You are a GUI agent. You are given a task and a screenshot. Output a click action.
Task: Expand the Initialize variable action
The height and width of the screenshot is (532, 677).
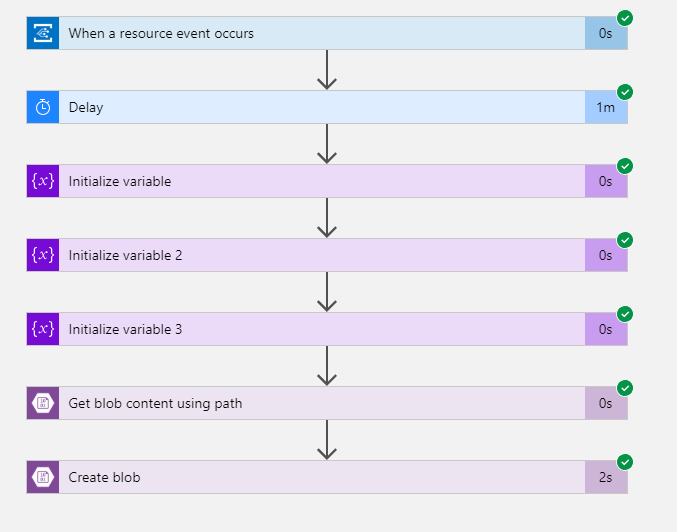(327, 181)
